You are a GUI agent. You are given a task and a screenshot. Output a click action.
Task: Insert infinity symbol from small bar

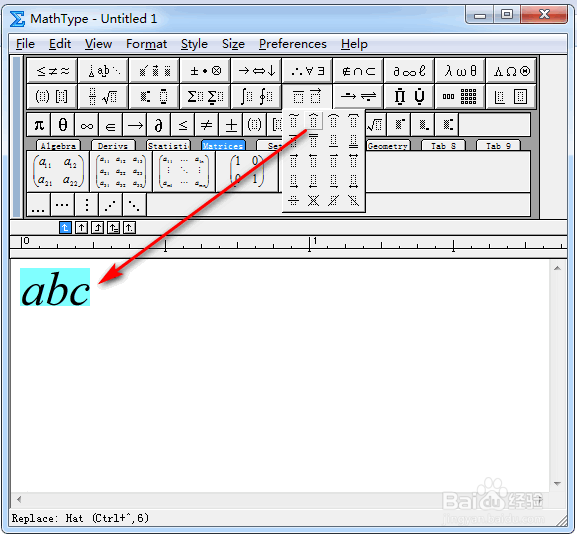pyautogui.click(x=87, y=125)
